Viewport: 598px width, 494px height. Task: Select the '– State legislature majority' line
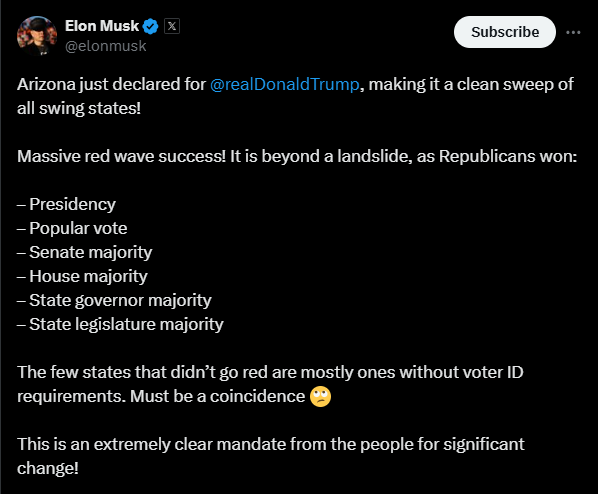[120, 325]
